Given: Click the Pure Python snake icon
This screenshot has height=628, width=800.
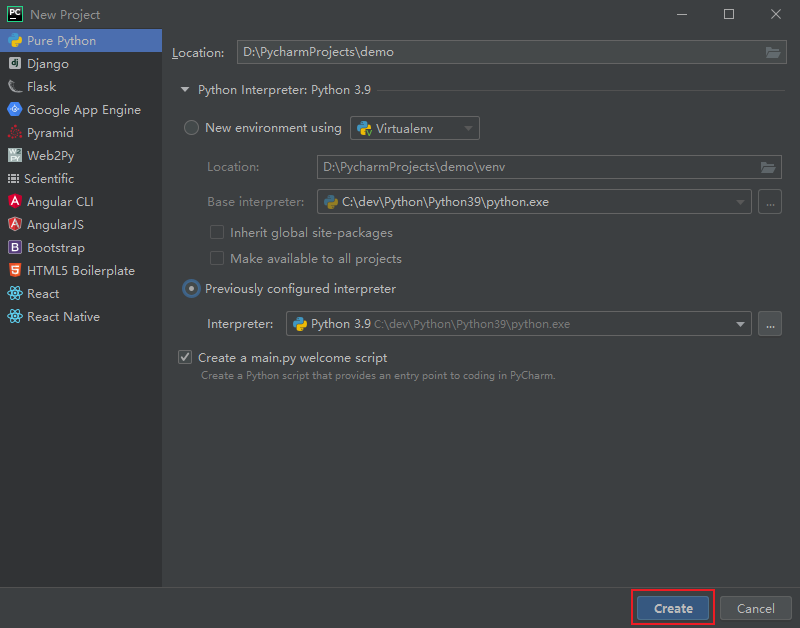Looking at the screenshot, I should [15, 40].
